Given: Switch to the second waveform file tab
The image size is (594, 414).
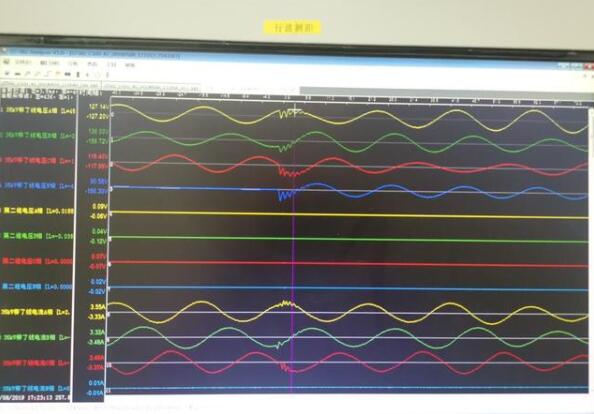Looking at the screenshot, I should point(150,87).
